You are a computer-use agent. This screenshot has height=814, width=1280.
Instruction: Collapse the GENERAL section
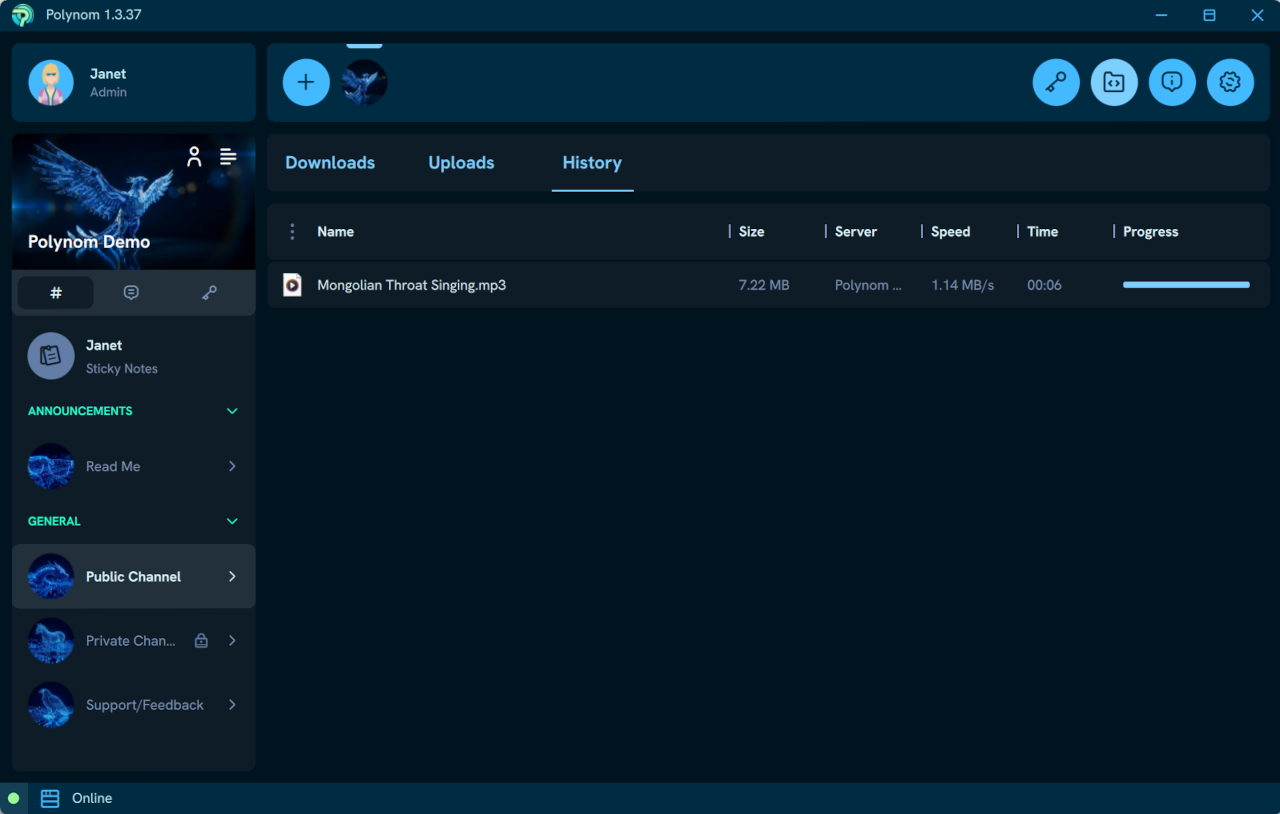click(x=232, y=521)
